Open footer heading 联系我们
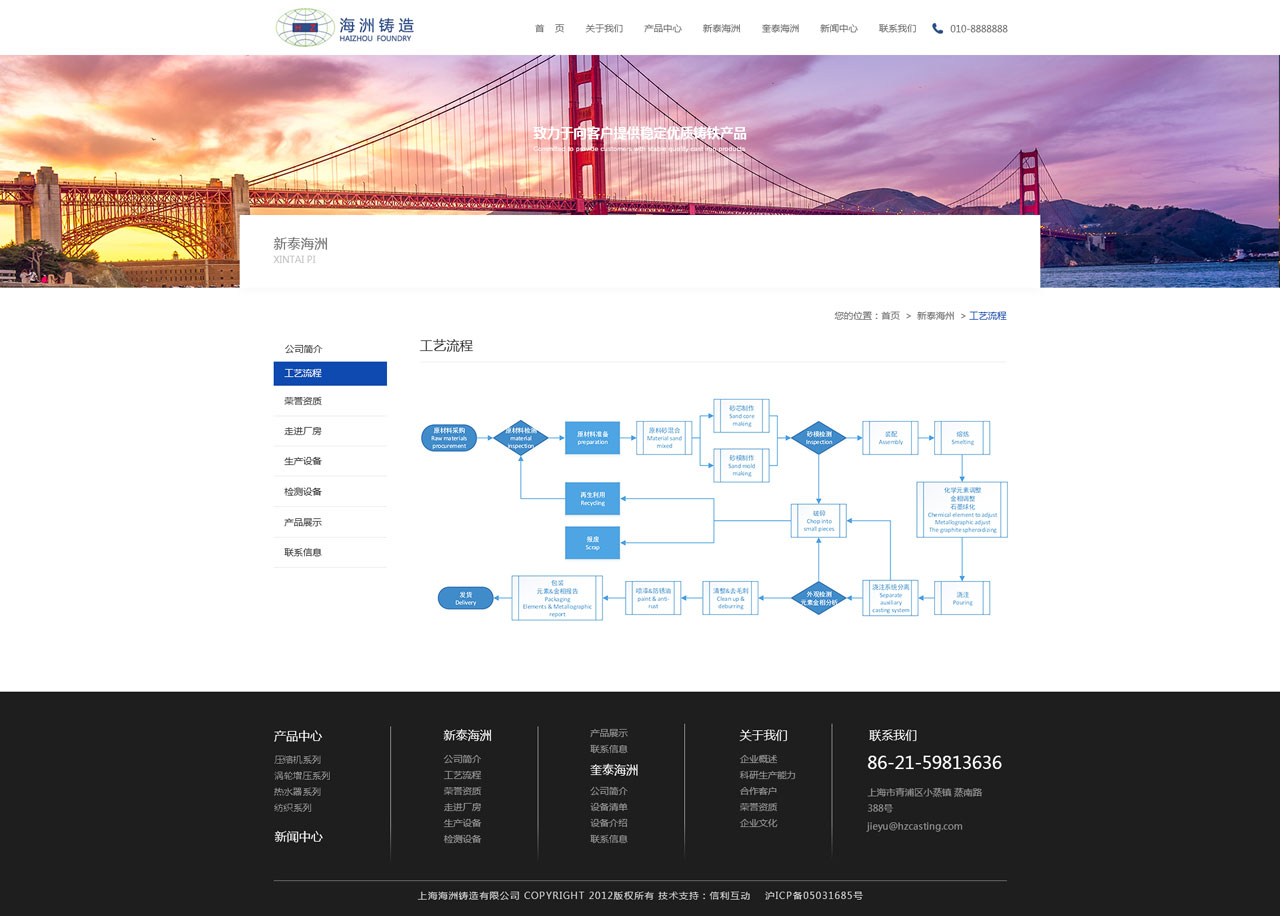This screenshot has height=916, width=1280. click(893, 736)
